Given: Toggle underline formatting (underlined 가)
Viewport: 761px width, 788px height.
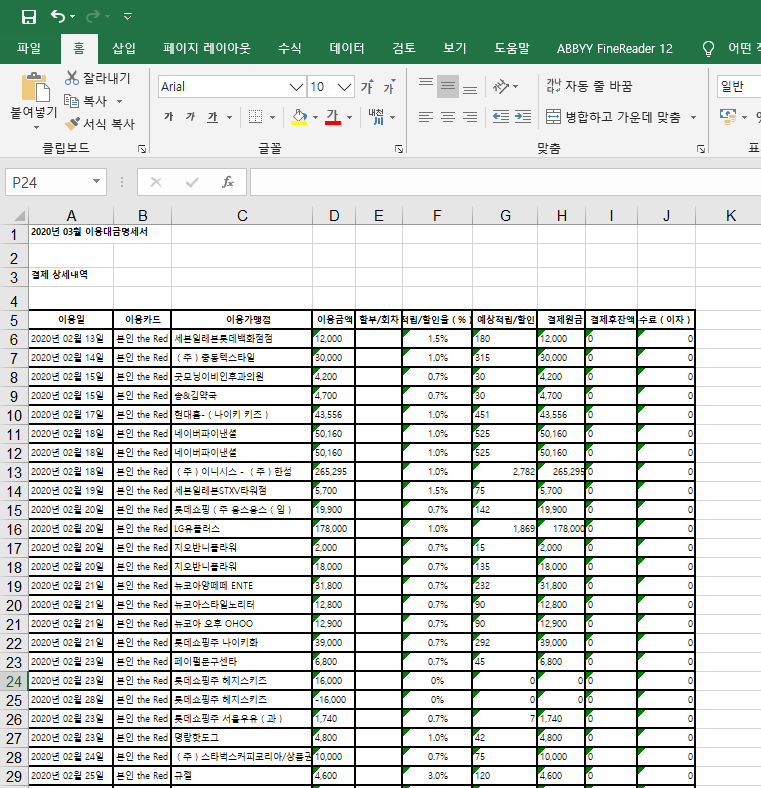Looking at the screenshot, I should (213, 117).
